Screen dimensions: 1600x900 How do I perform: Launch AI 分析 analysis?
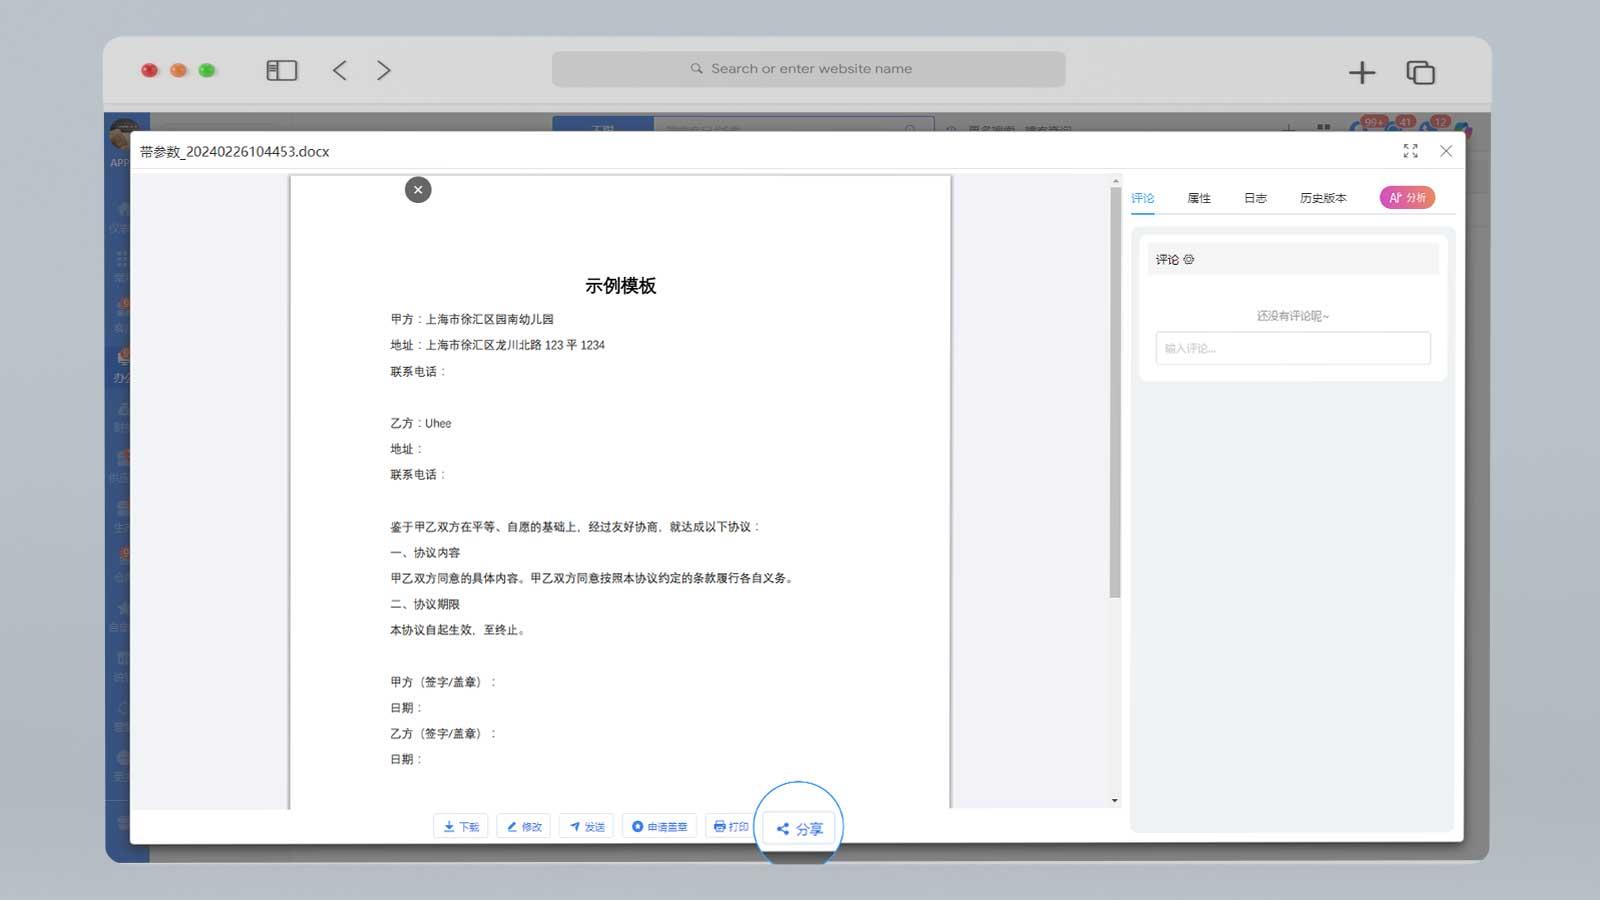pos(1407,197)
